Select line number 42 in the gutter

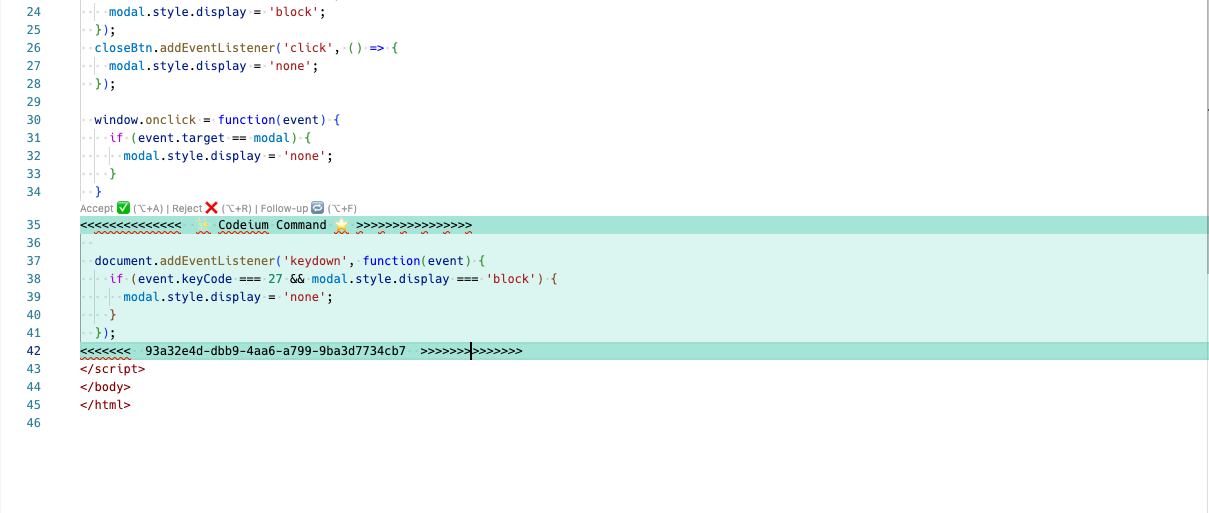[34, 351]
